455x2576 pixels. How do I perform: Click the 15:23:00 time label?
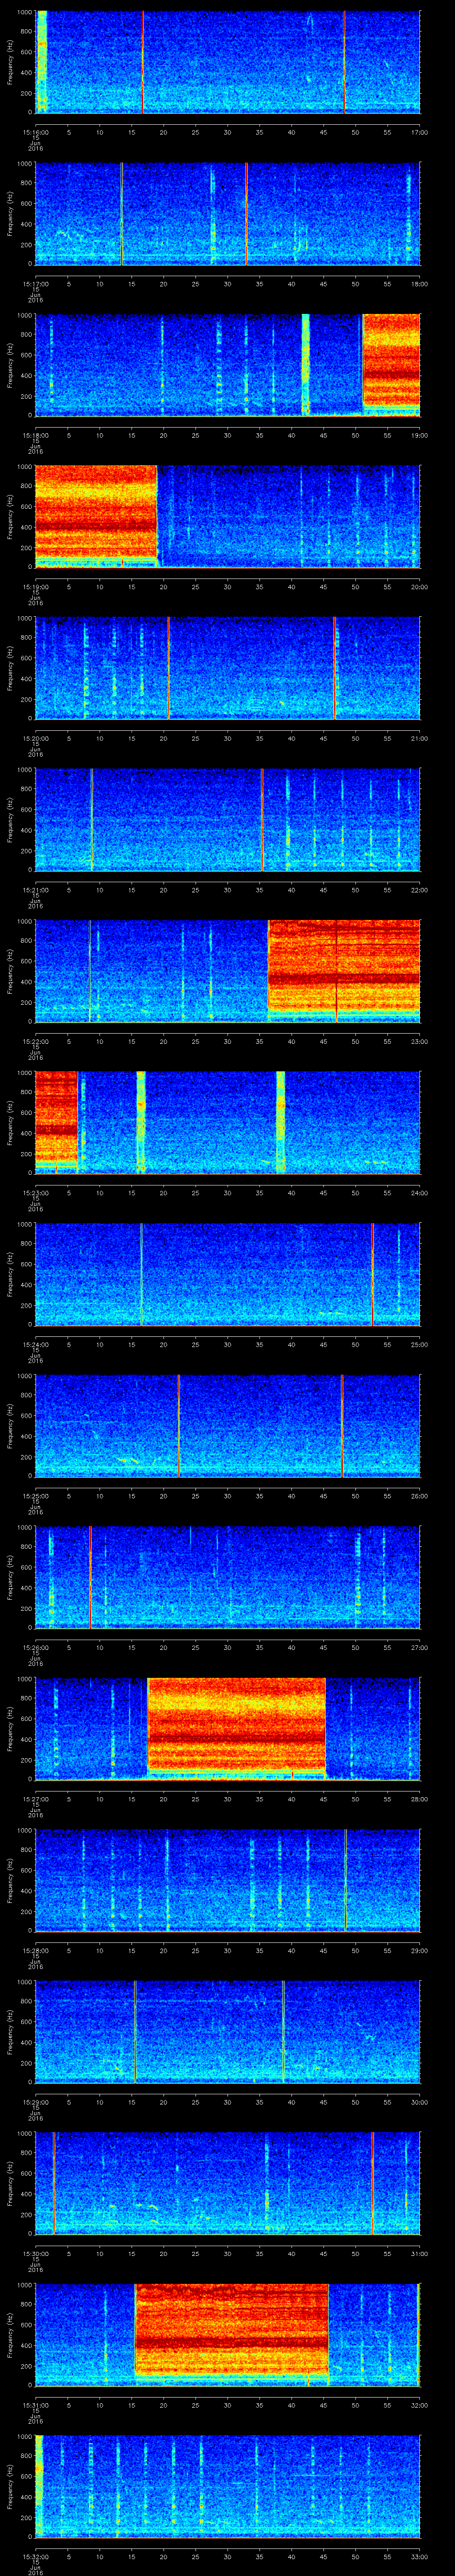pos(36,1193)
